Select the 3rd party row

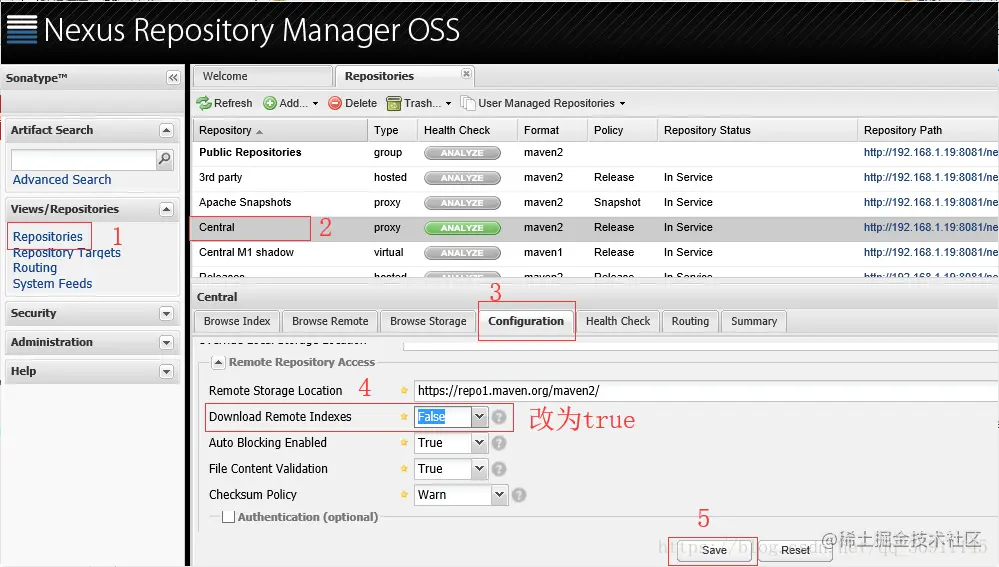pyautogui.click(x=595, y=178)
